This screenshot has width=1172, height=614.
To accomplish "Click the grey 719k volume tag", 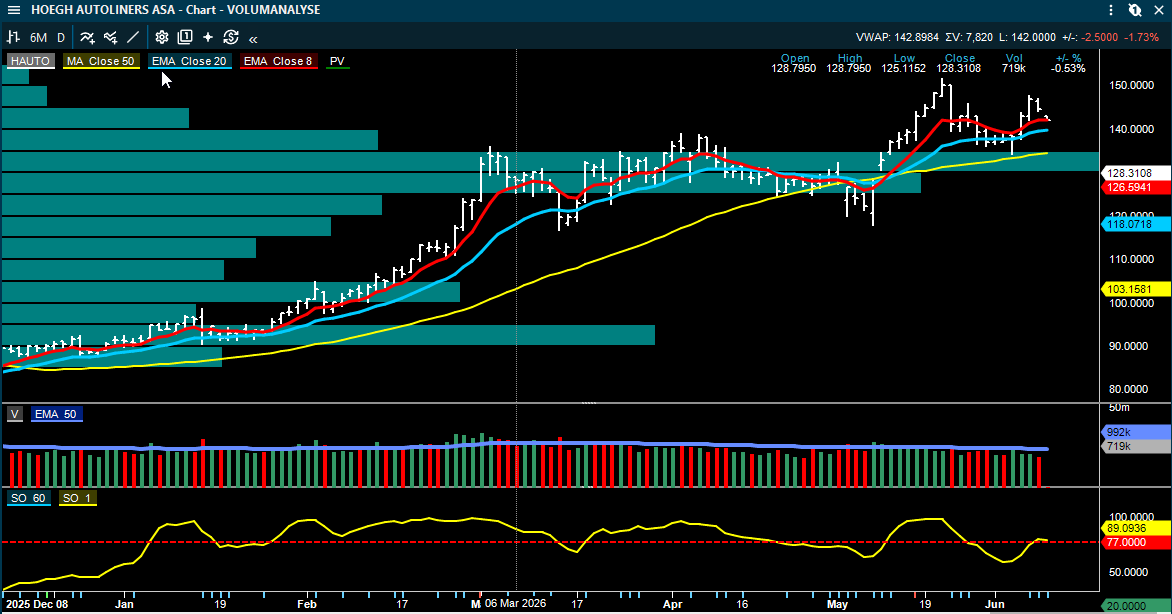I will (x=1136, y=446).
